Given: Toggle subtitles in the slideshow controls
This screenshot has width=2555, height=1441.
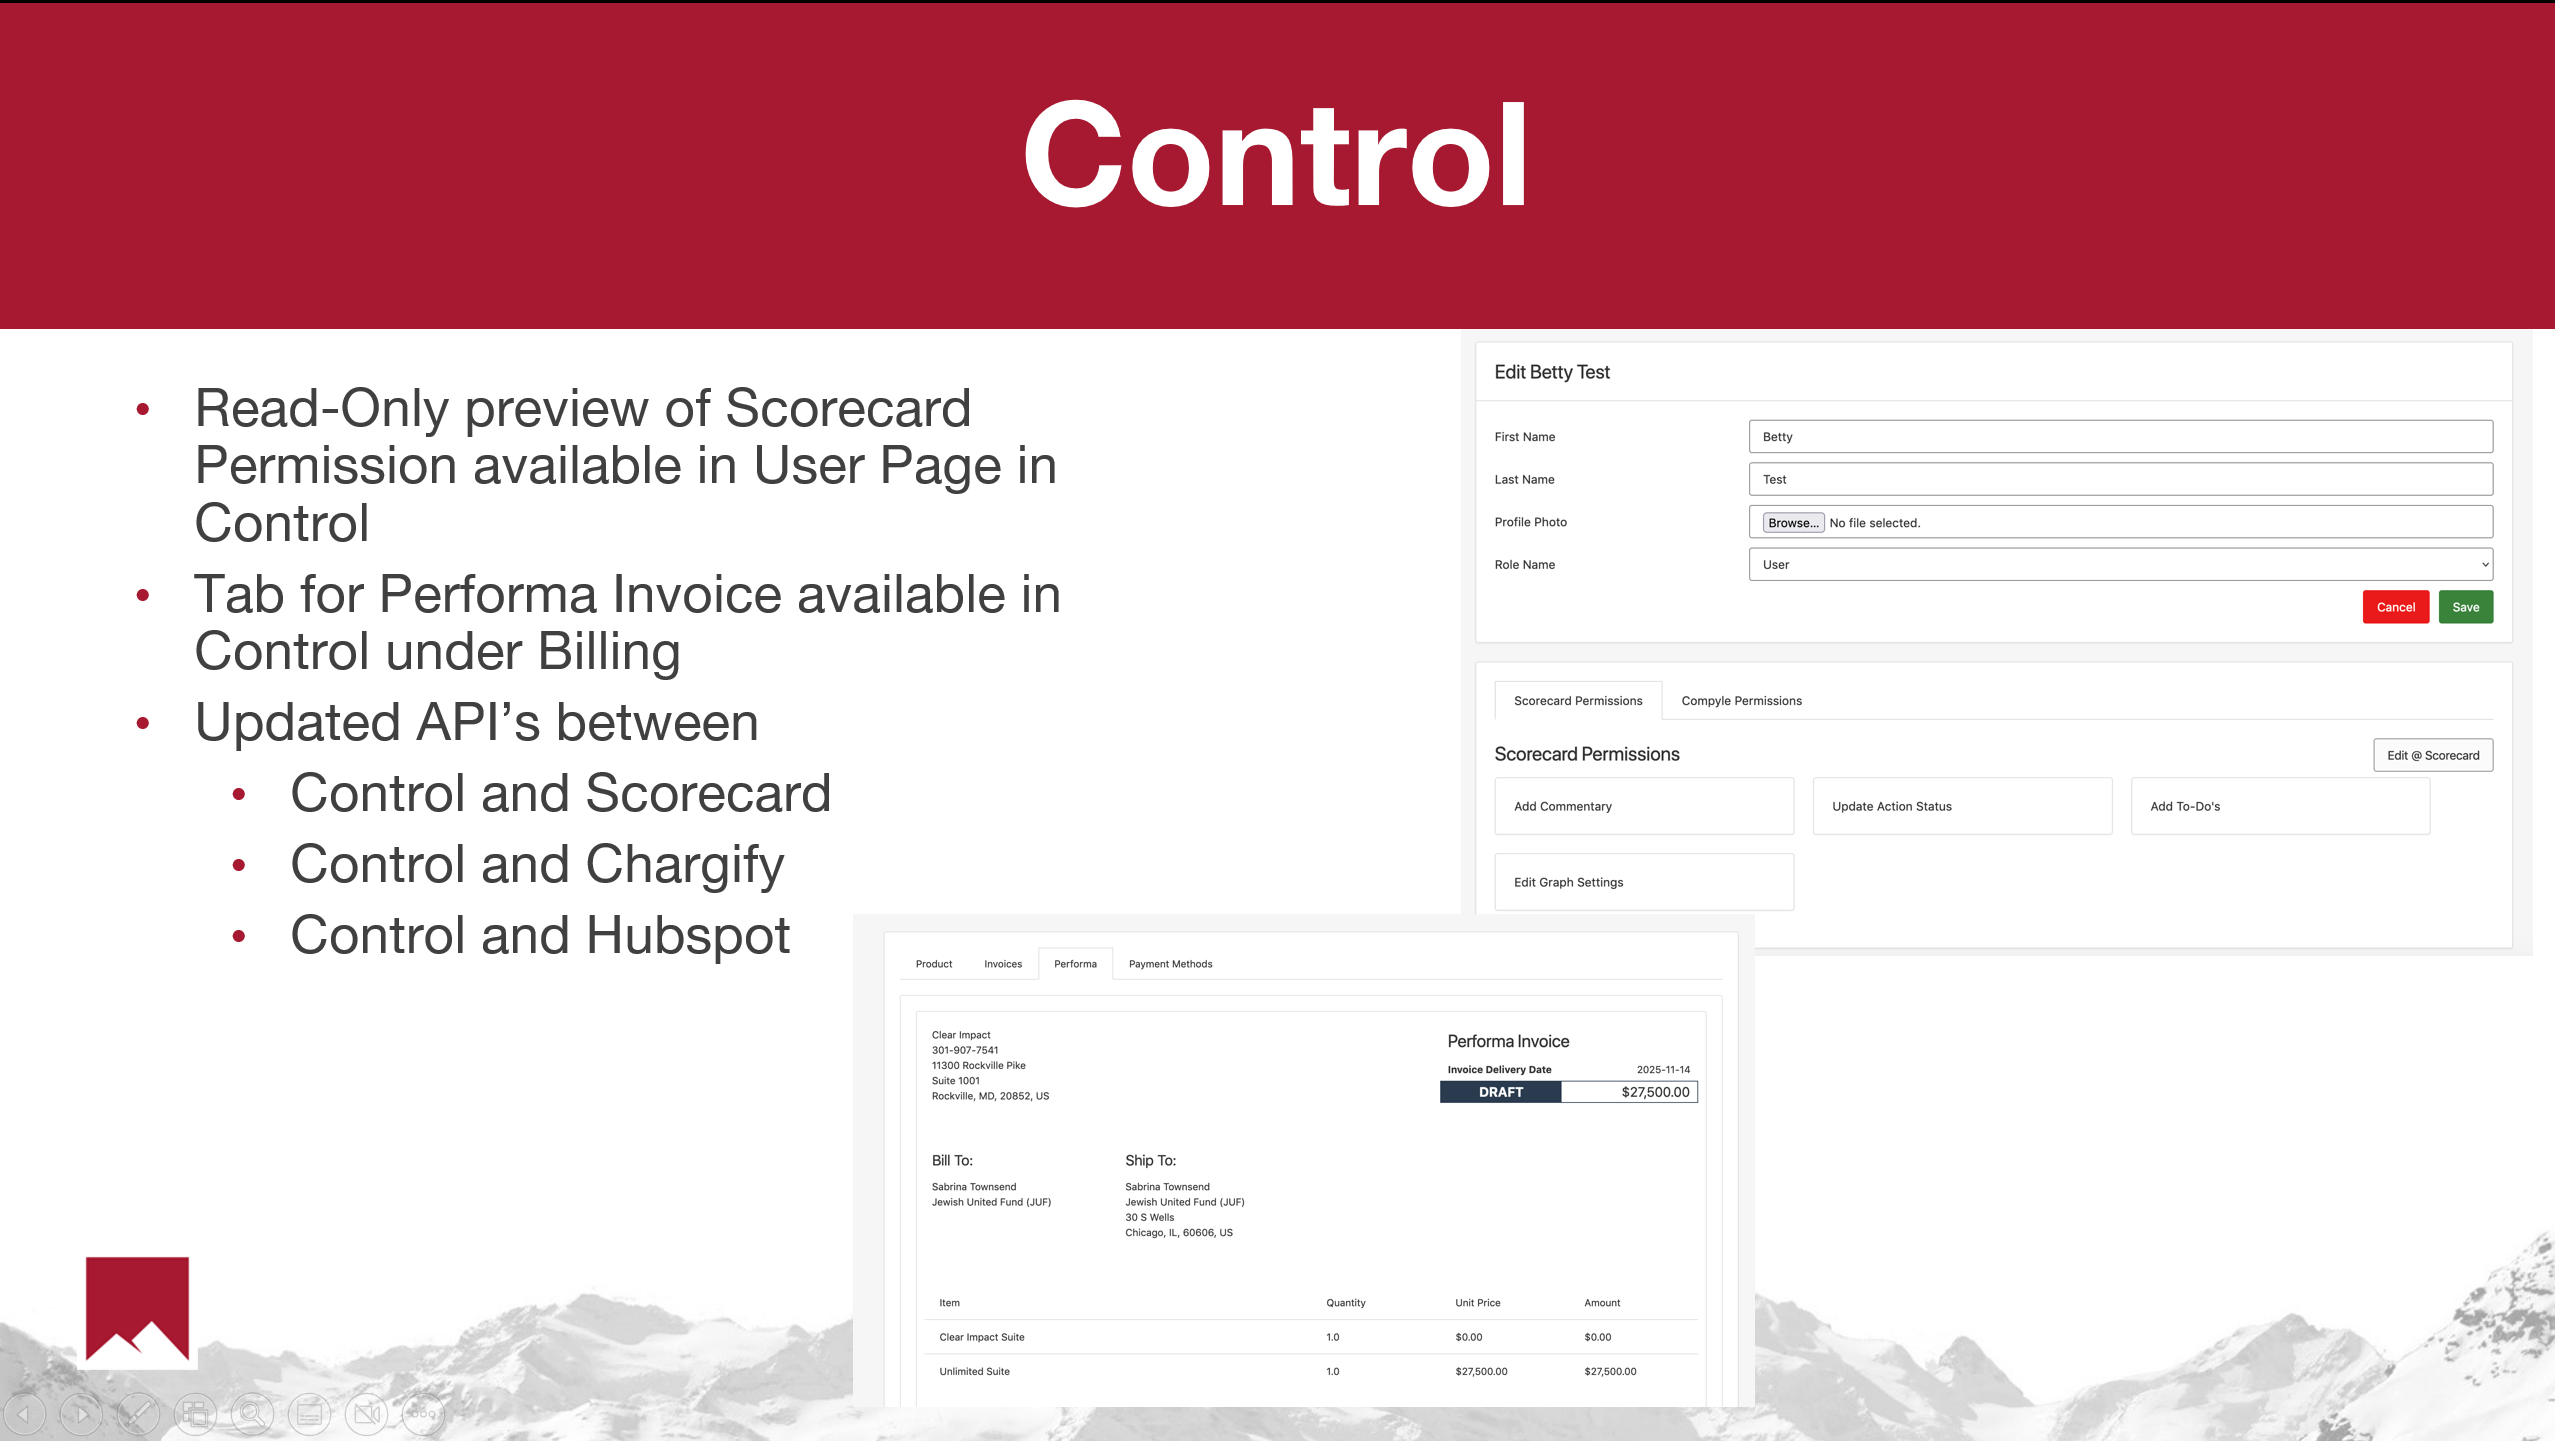Looking at the screenshot, I should pos(309,1414).
